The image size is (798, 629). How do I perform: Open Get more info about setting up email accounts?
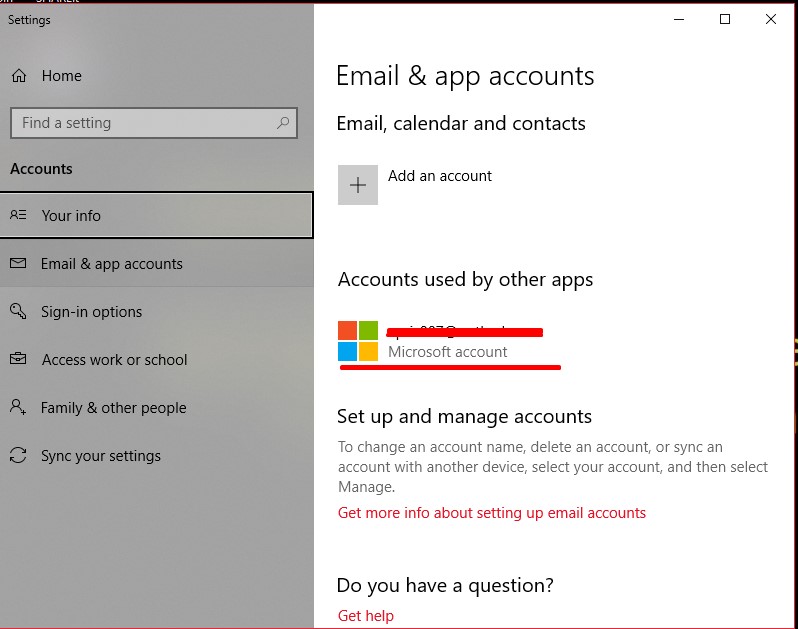pyautogui.click(x=492, y=512)
